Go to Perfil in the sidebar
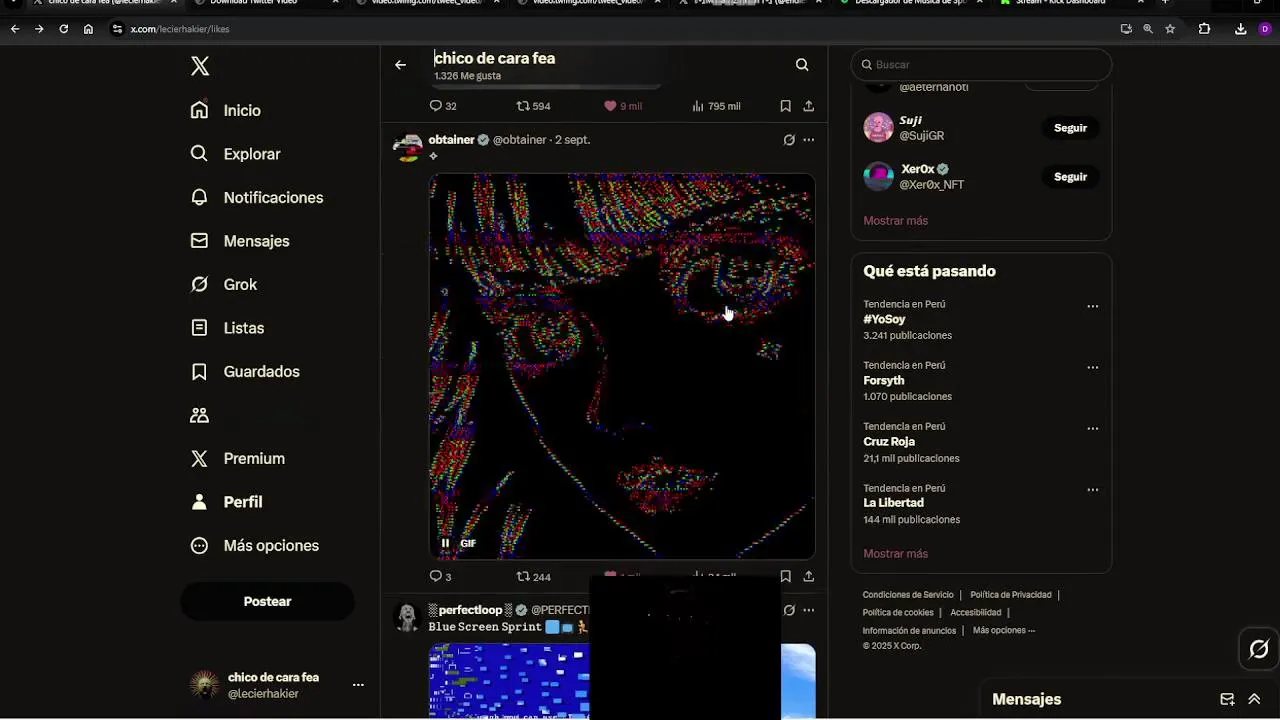Screen dimensions: 1280x720 pos(226,502)
